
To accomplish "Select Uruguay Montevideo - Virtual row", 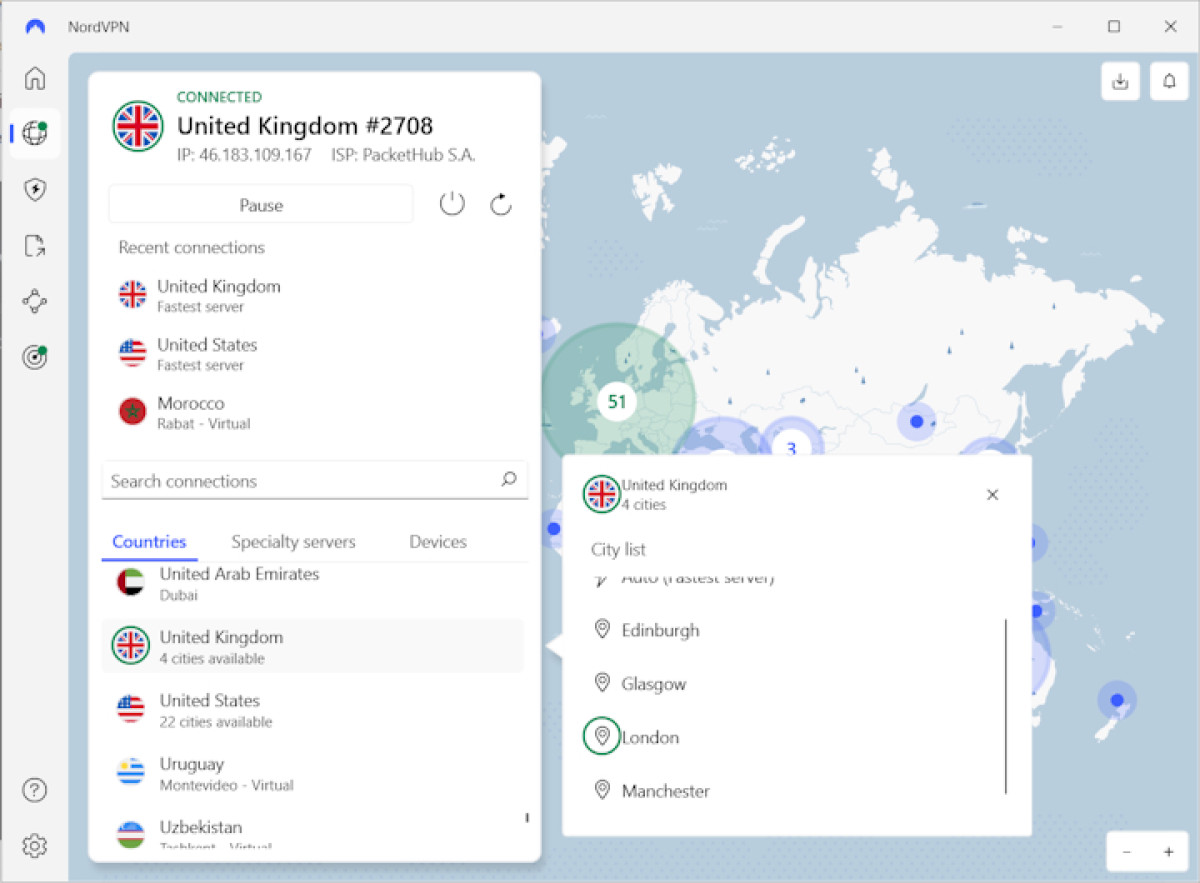I will pos(313,772).
